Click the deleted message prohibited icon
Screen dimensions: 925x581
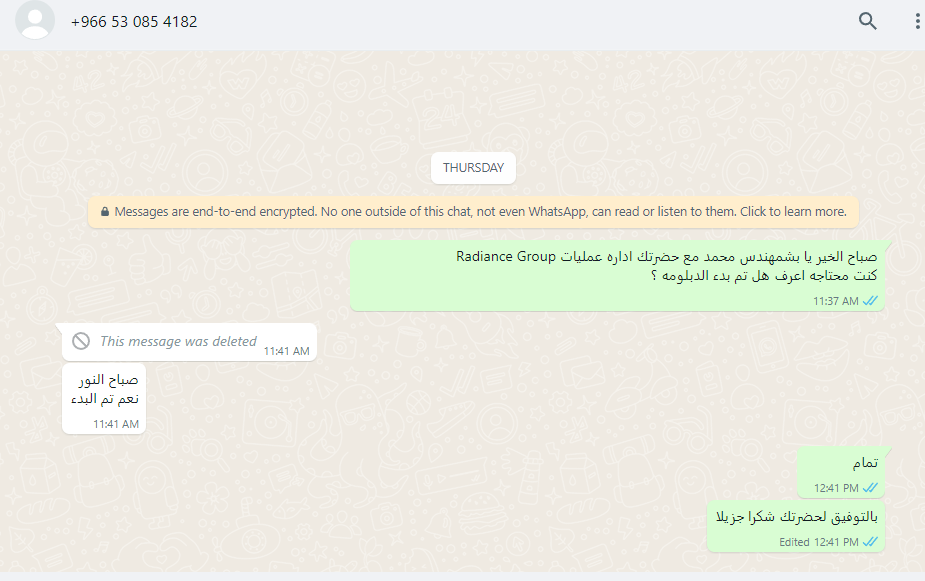pos(81,341)
